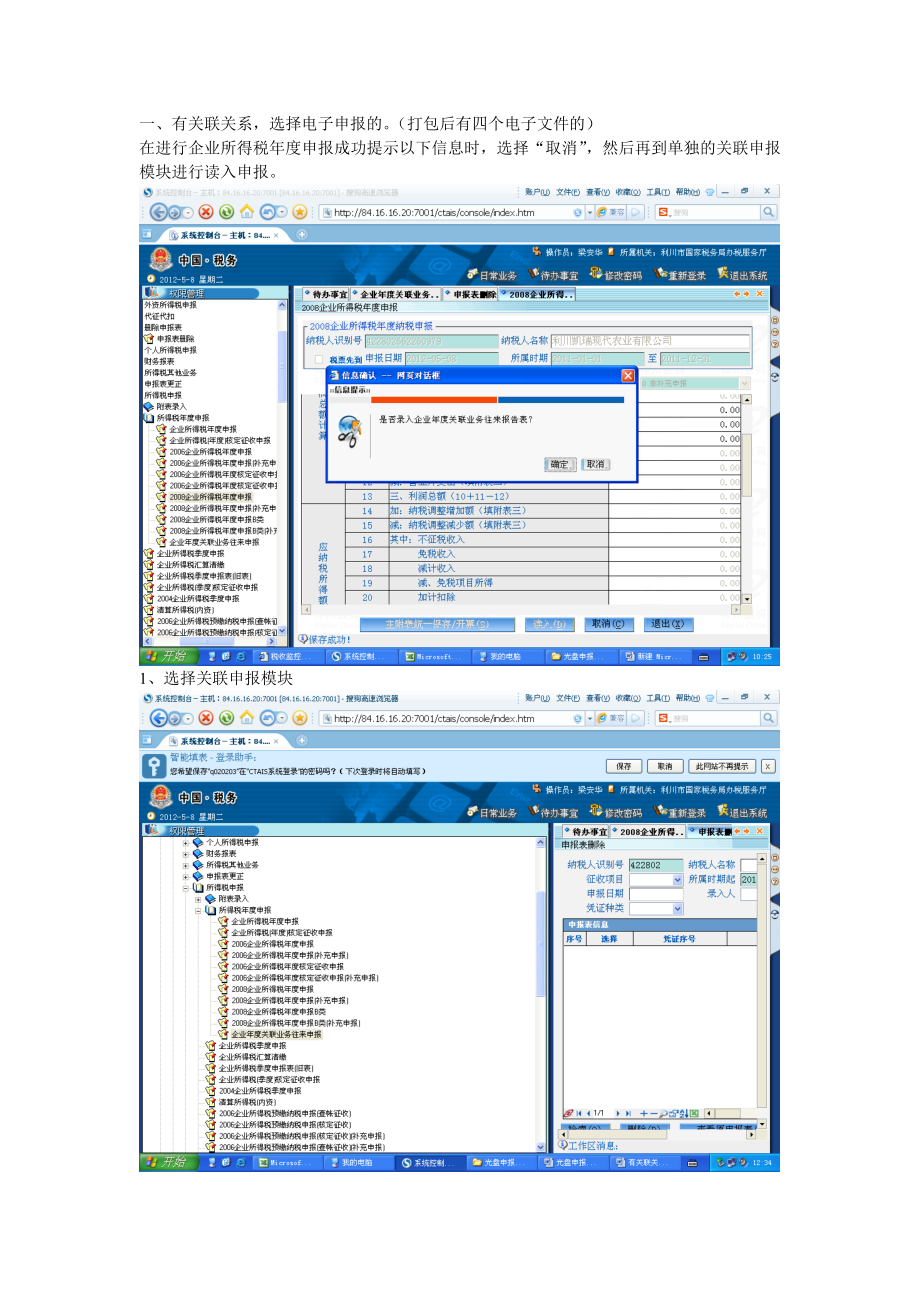Viewport: 920px width, 1302px height.
Task: Click 确定 in the 信息确认 dialog
Action: point(559,464)
